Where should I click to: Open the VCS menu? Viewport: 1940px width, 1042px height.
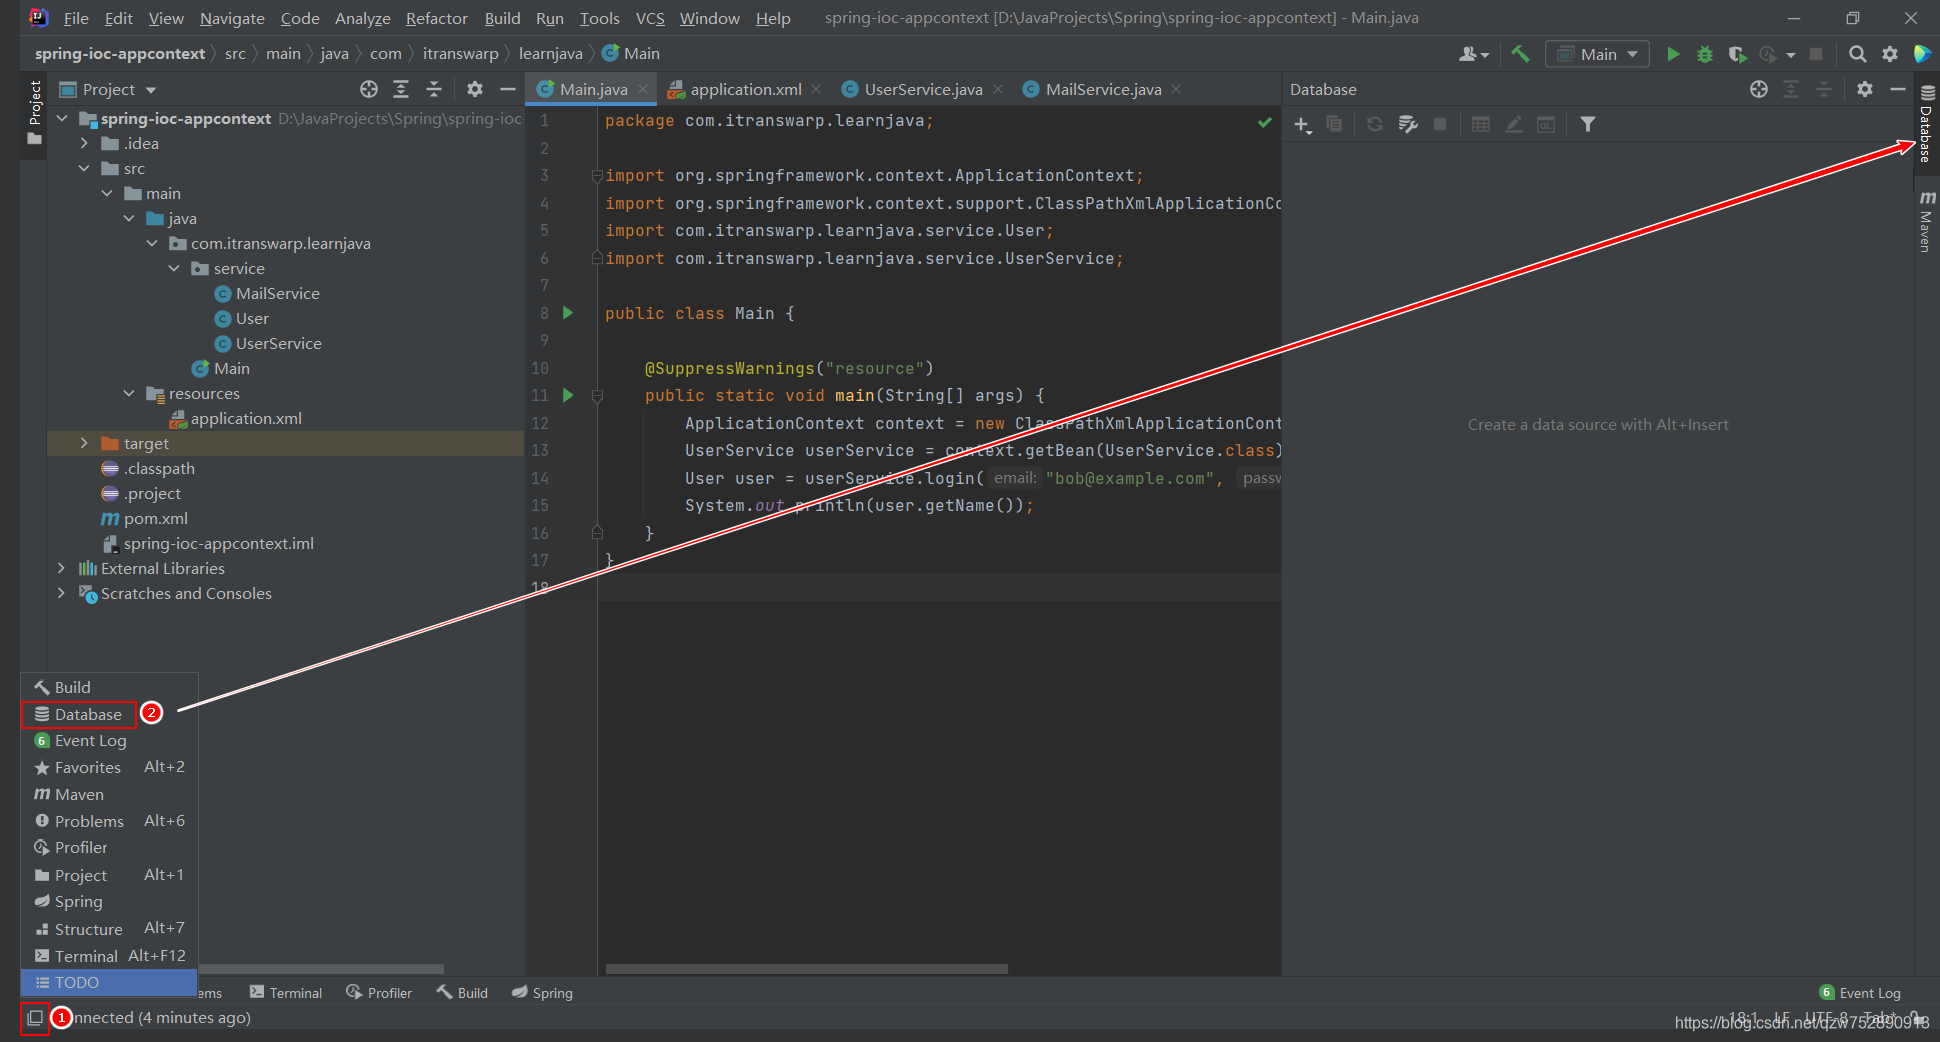650,18
